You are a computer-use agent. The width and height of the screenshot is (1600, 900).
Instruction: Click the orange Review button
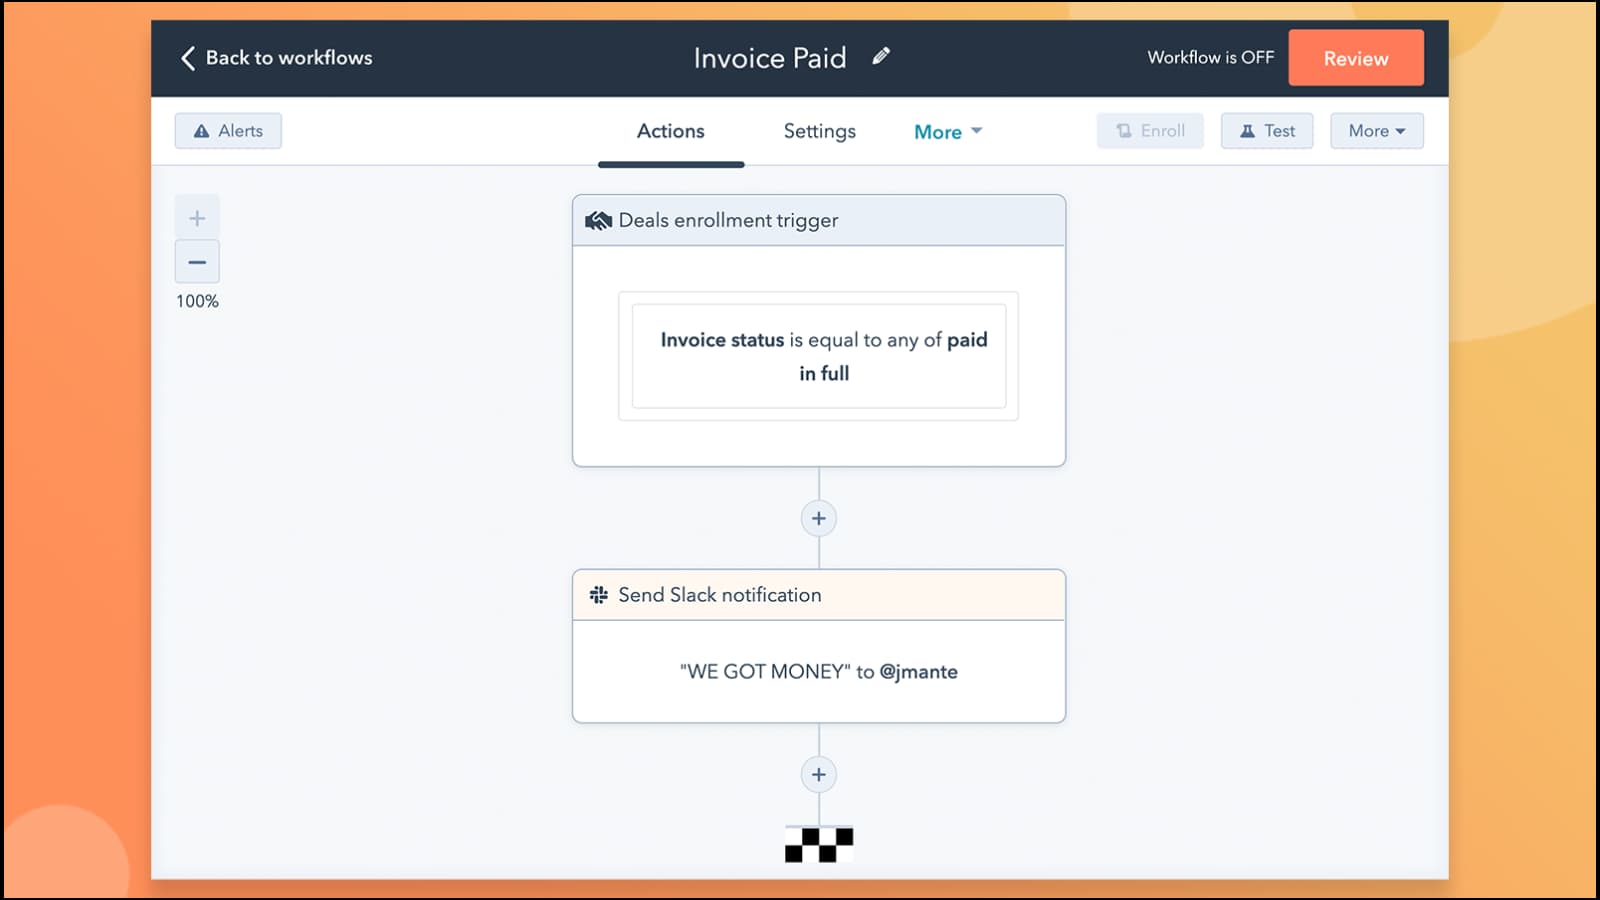tap(1356, 58)
